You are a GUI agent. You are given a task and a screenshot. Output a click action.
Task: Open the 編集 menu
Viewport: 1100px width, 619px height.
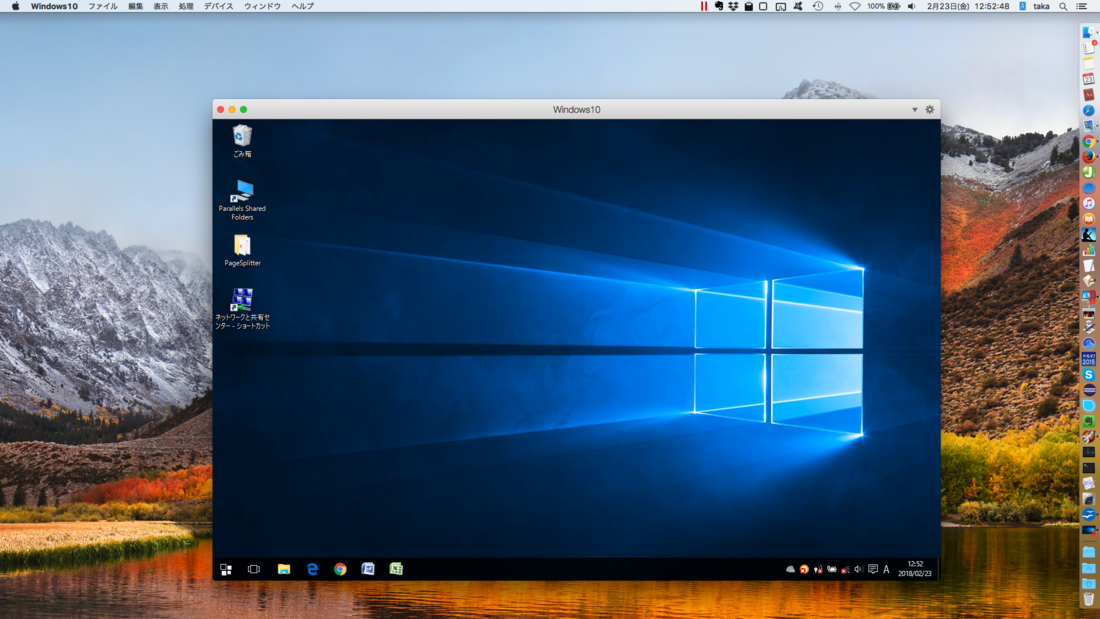[x=135, y=6]
